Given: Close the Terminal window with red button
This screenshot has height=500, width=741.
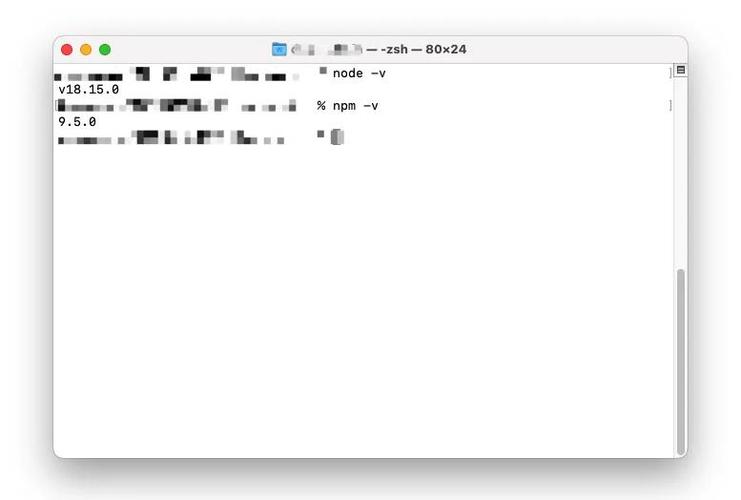Looking at the screenshot, I should click(x=67, y=49).
